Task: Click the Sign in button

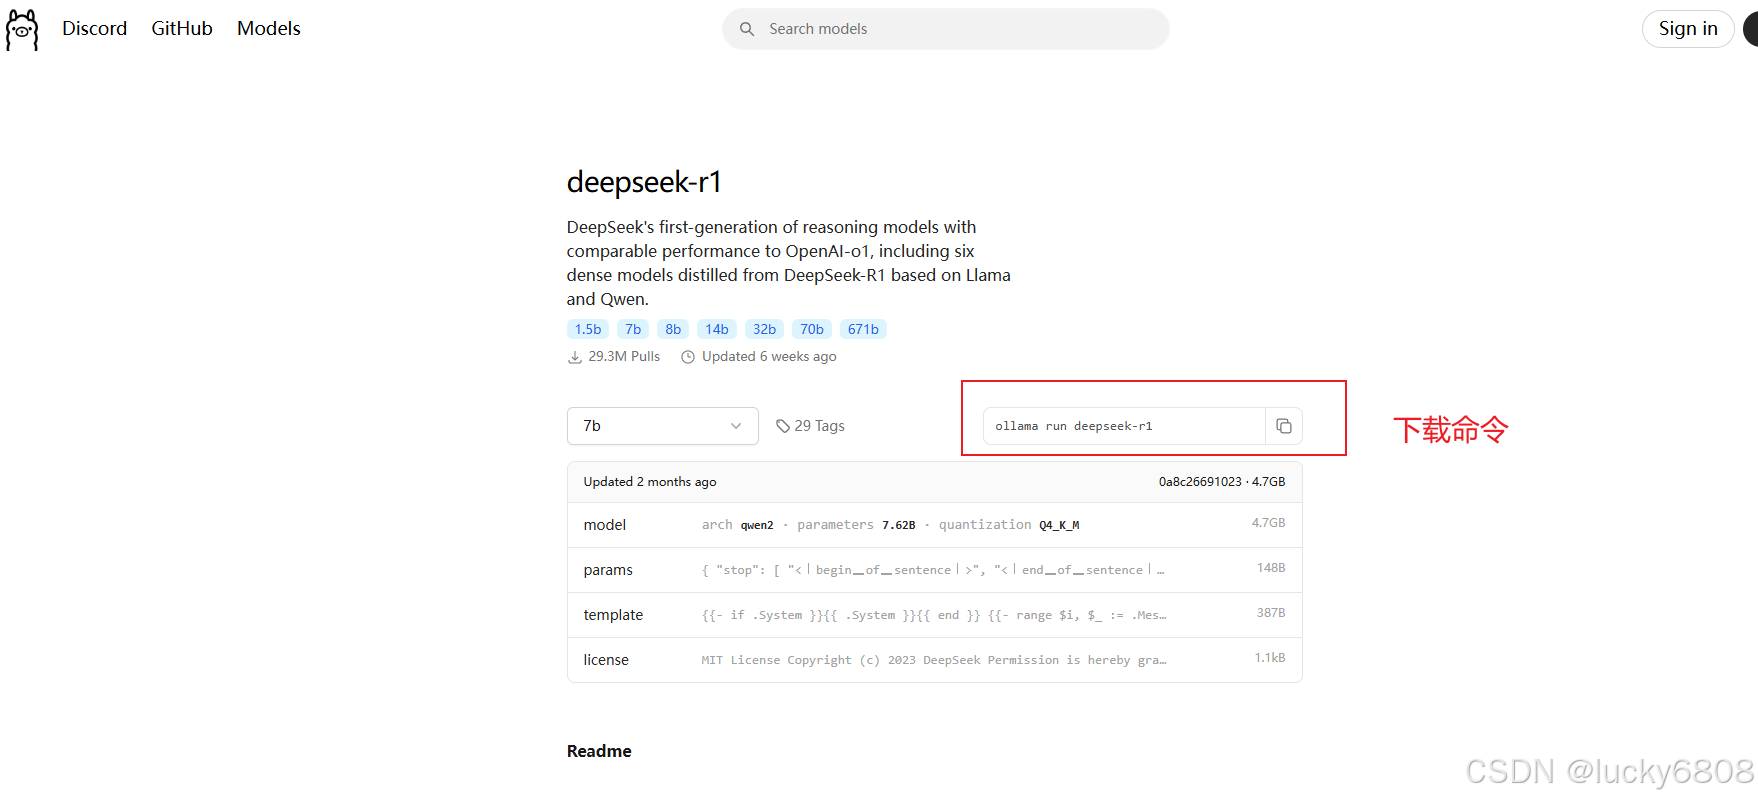Action: pos(1688,29)
